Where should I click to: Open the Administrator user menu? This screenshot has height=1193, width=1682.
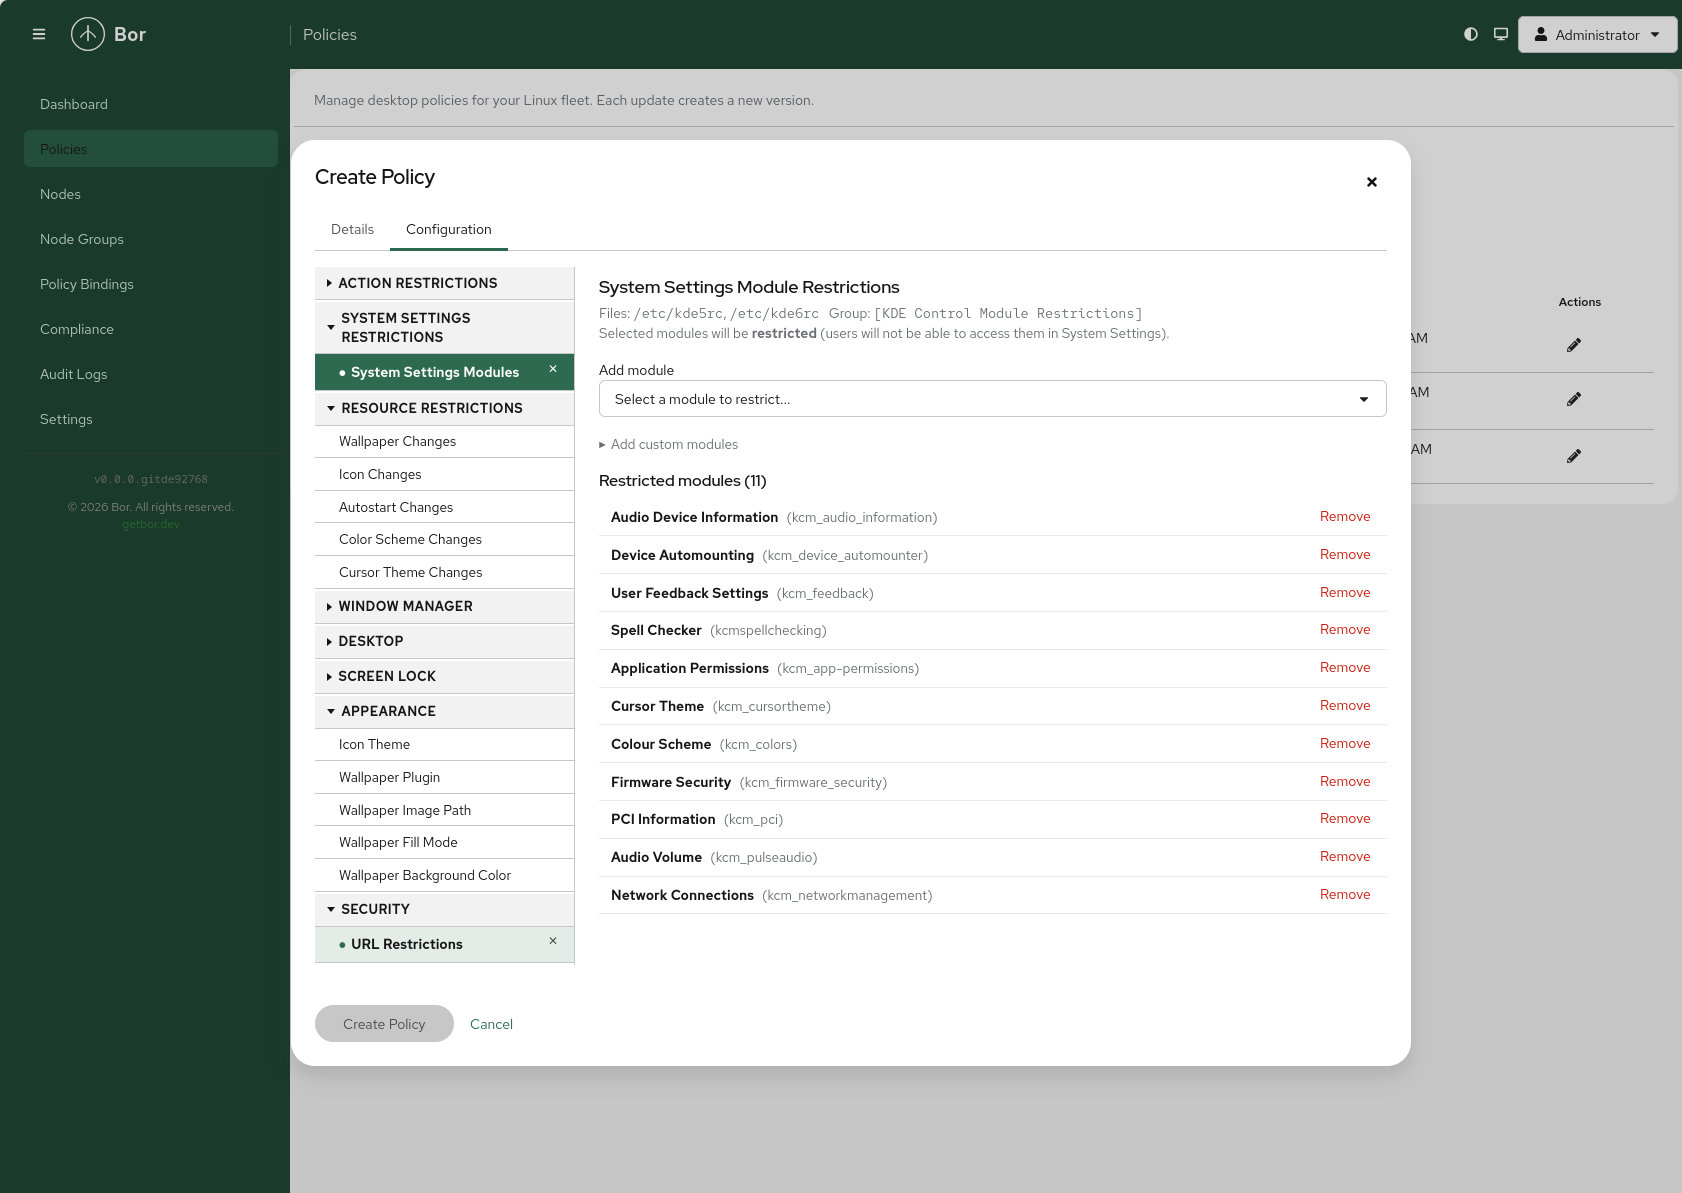pyautogui.click(x=1597, y=34)
